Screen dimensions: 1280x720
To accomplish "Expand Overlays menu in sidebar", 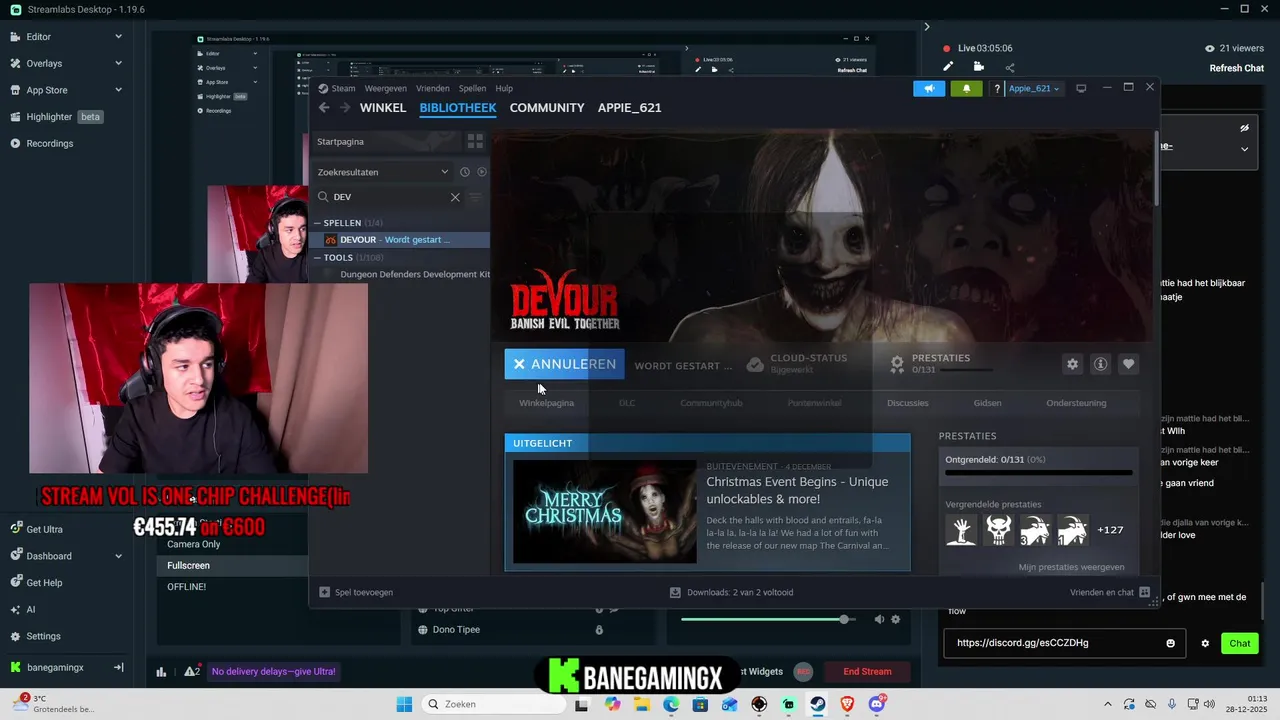I will (118, 63).
